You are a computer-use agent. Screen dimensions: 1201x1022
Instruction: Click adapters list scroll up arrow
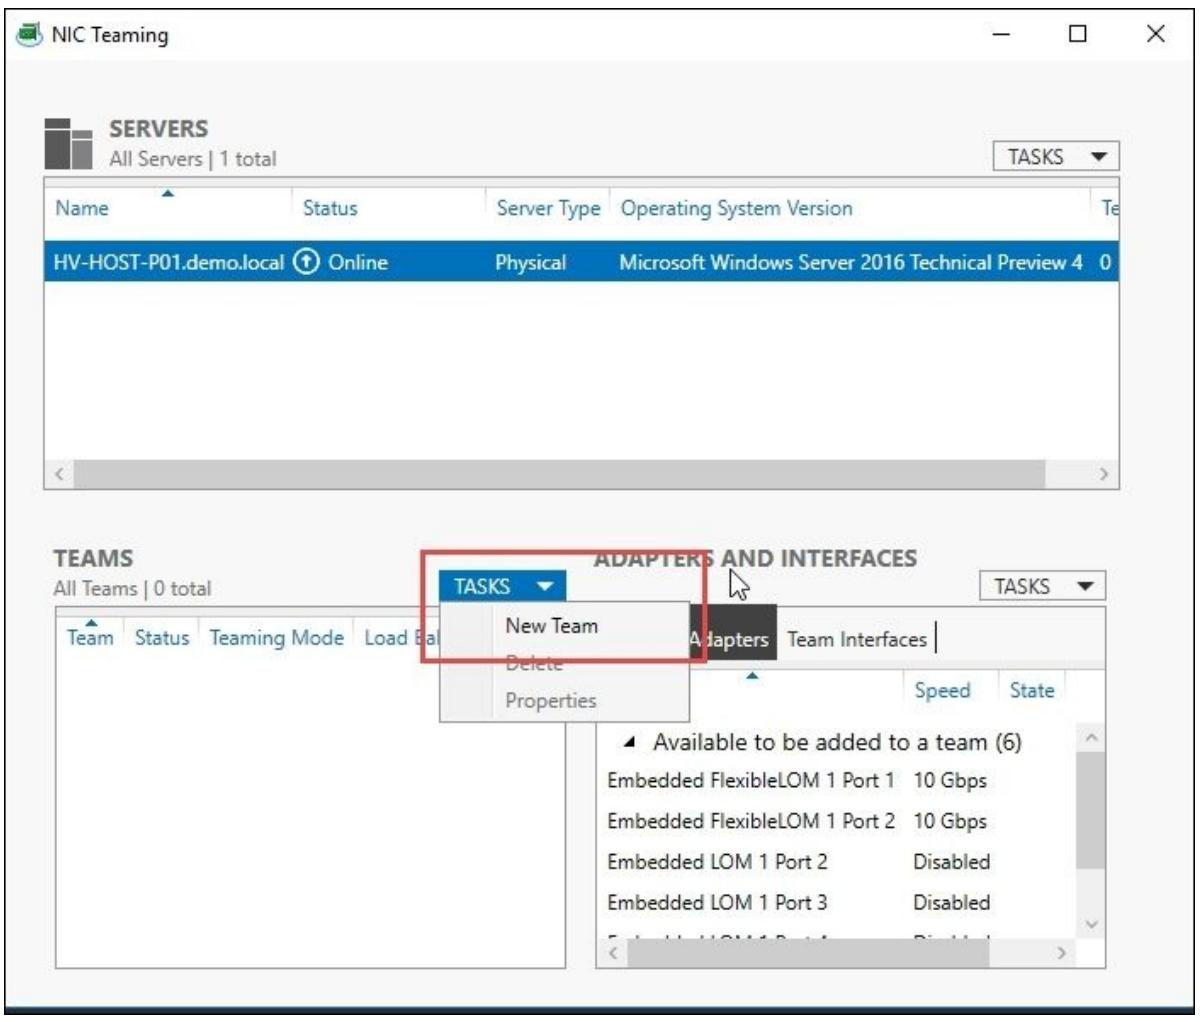pyautogui.click(x=1091, y=738)
